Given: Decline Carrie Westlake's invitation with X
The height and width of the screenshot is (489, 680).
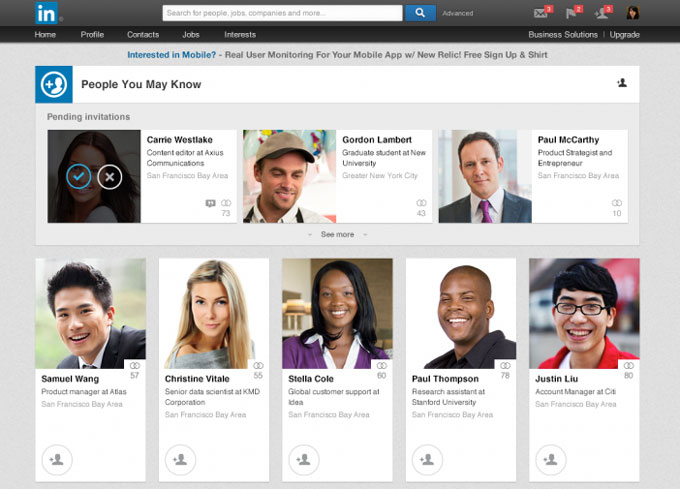Looking at the screenshot, I should (x=110, y=177).
